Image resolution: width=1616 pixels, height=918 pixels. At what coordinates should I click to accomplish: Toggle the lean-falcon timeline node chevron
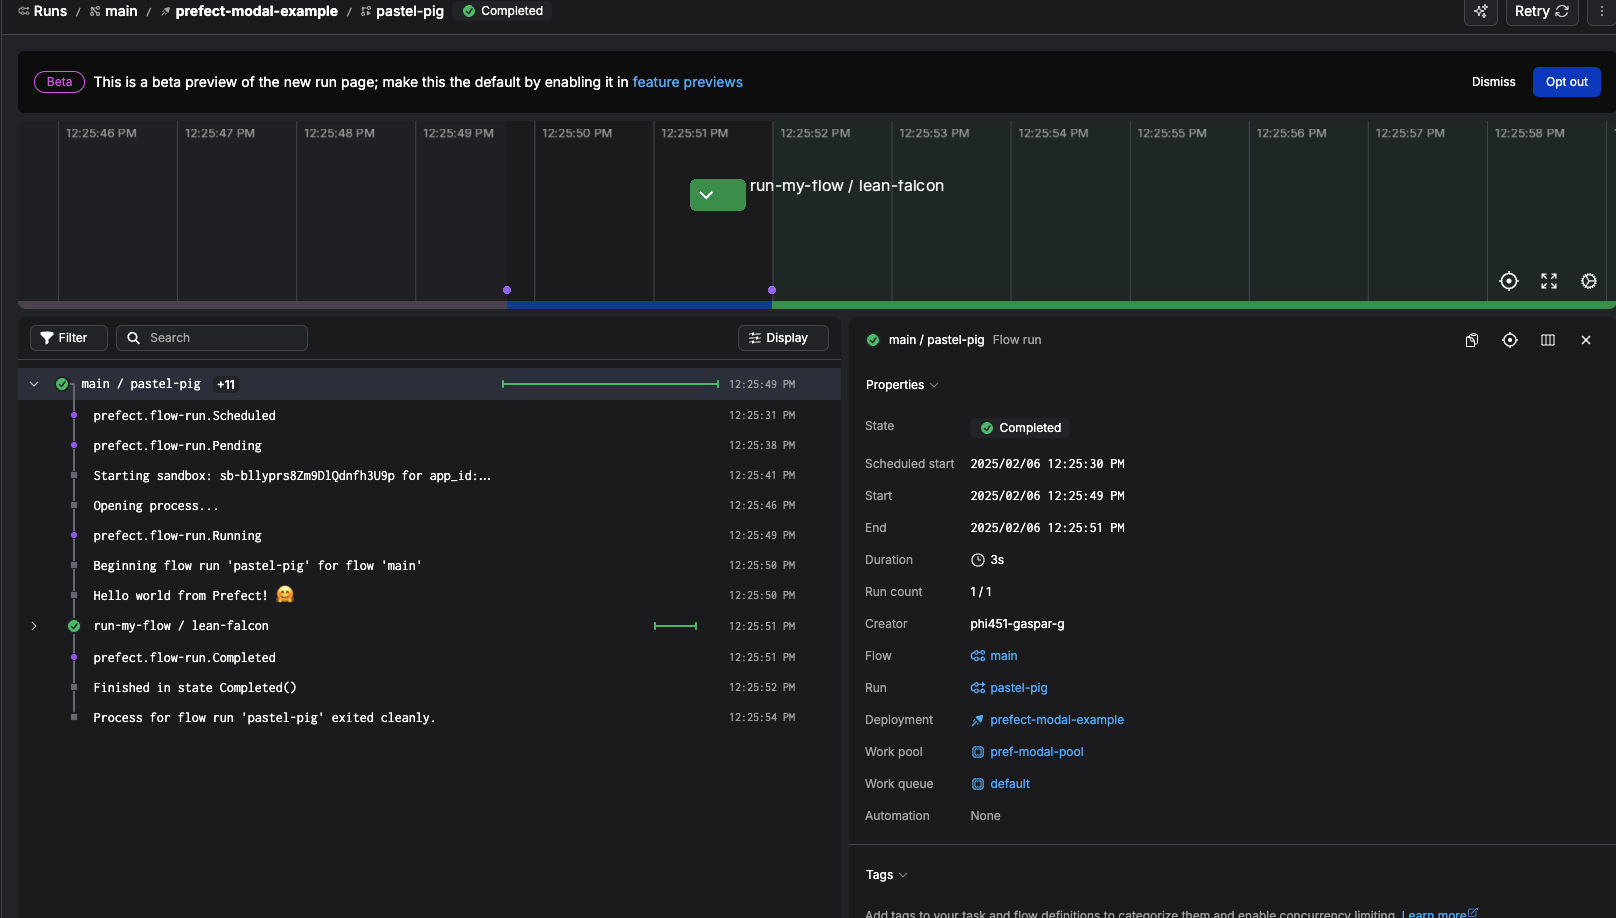click(x=707, y=195)
